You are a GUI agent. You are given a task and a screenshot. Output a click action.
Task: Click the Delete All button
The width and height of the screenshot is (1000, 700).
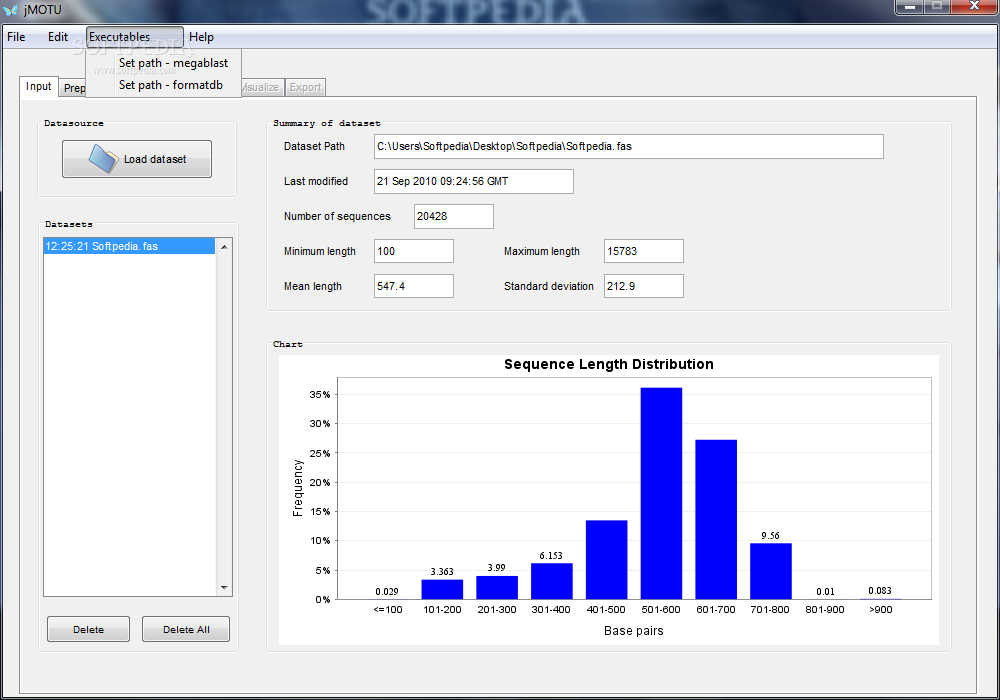tap(186, 629)
